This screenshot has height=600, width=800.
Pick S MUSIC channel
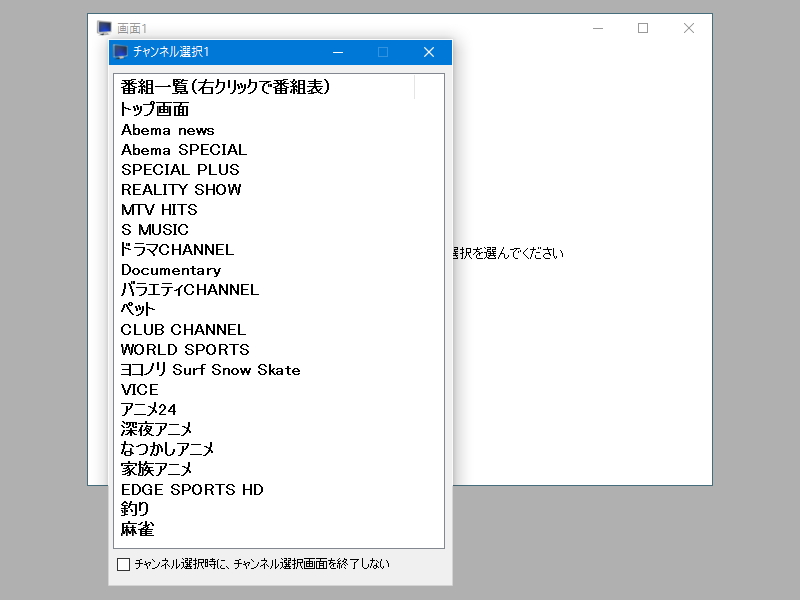[x=155, y=230]
